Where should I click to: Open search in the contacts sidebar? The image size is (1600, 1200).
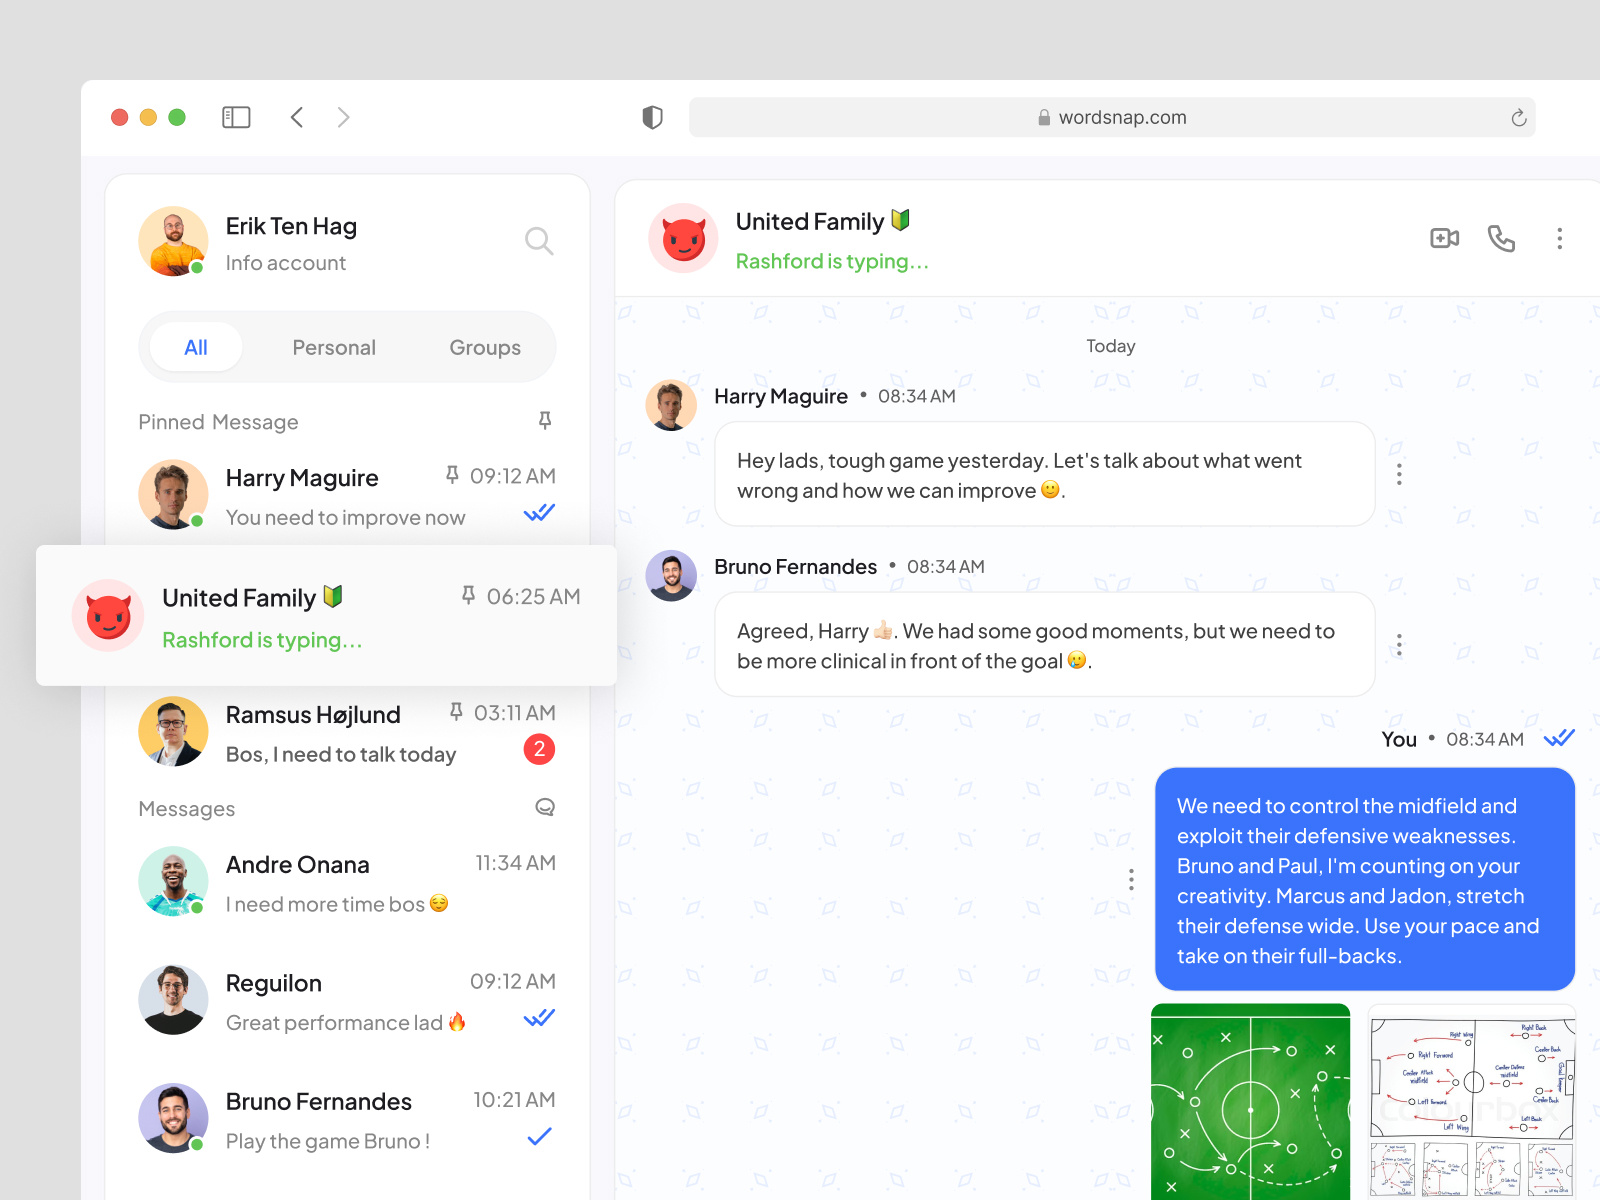(539, 240)
